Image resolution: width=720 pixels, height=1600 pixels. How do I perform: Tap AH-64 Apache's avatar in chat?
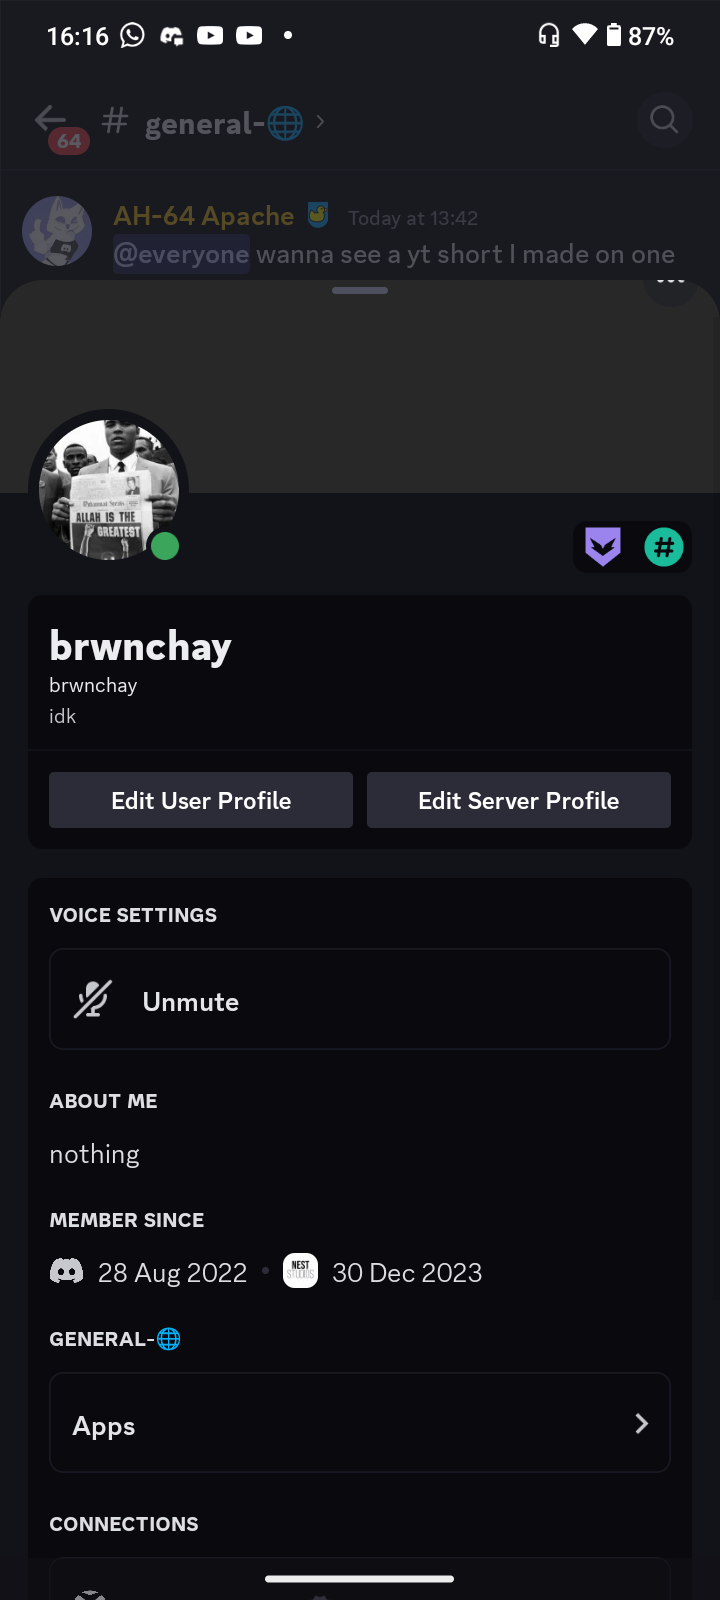point(57,232)
